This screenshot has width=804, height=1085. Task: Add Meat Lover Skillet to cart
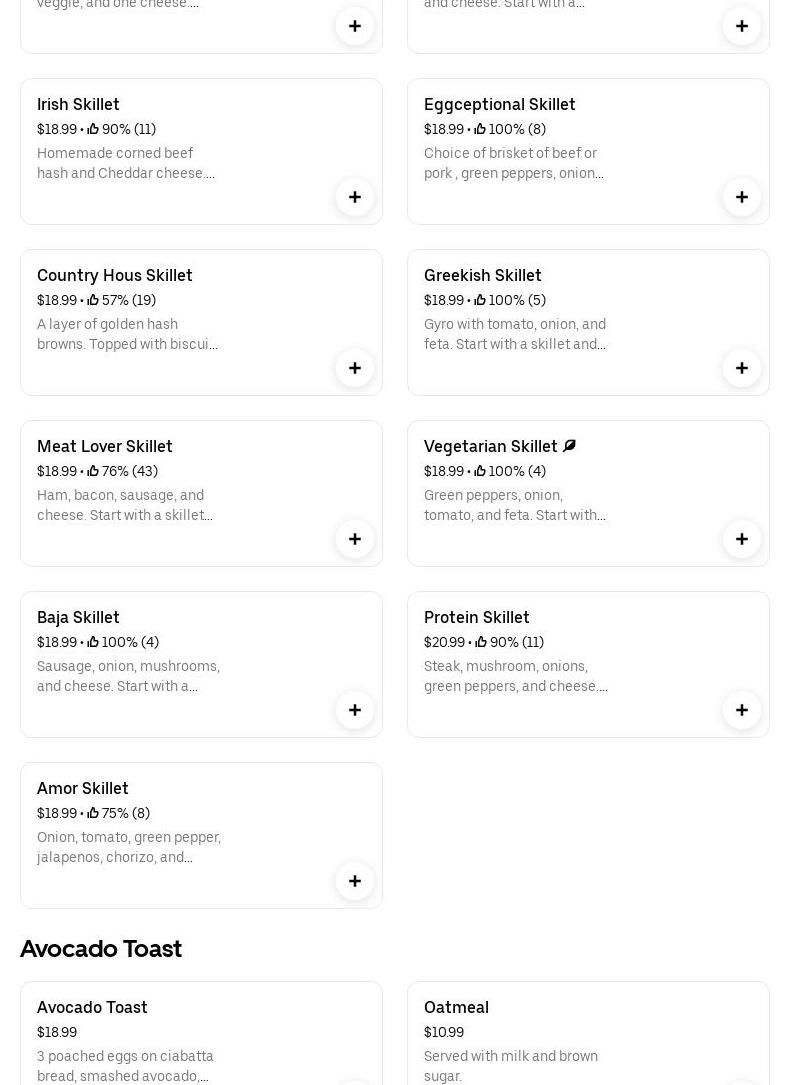tap(355, 539)
